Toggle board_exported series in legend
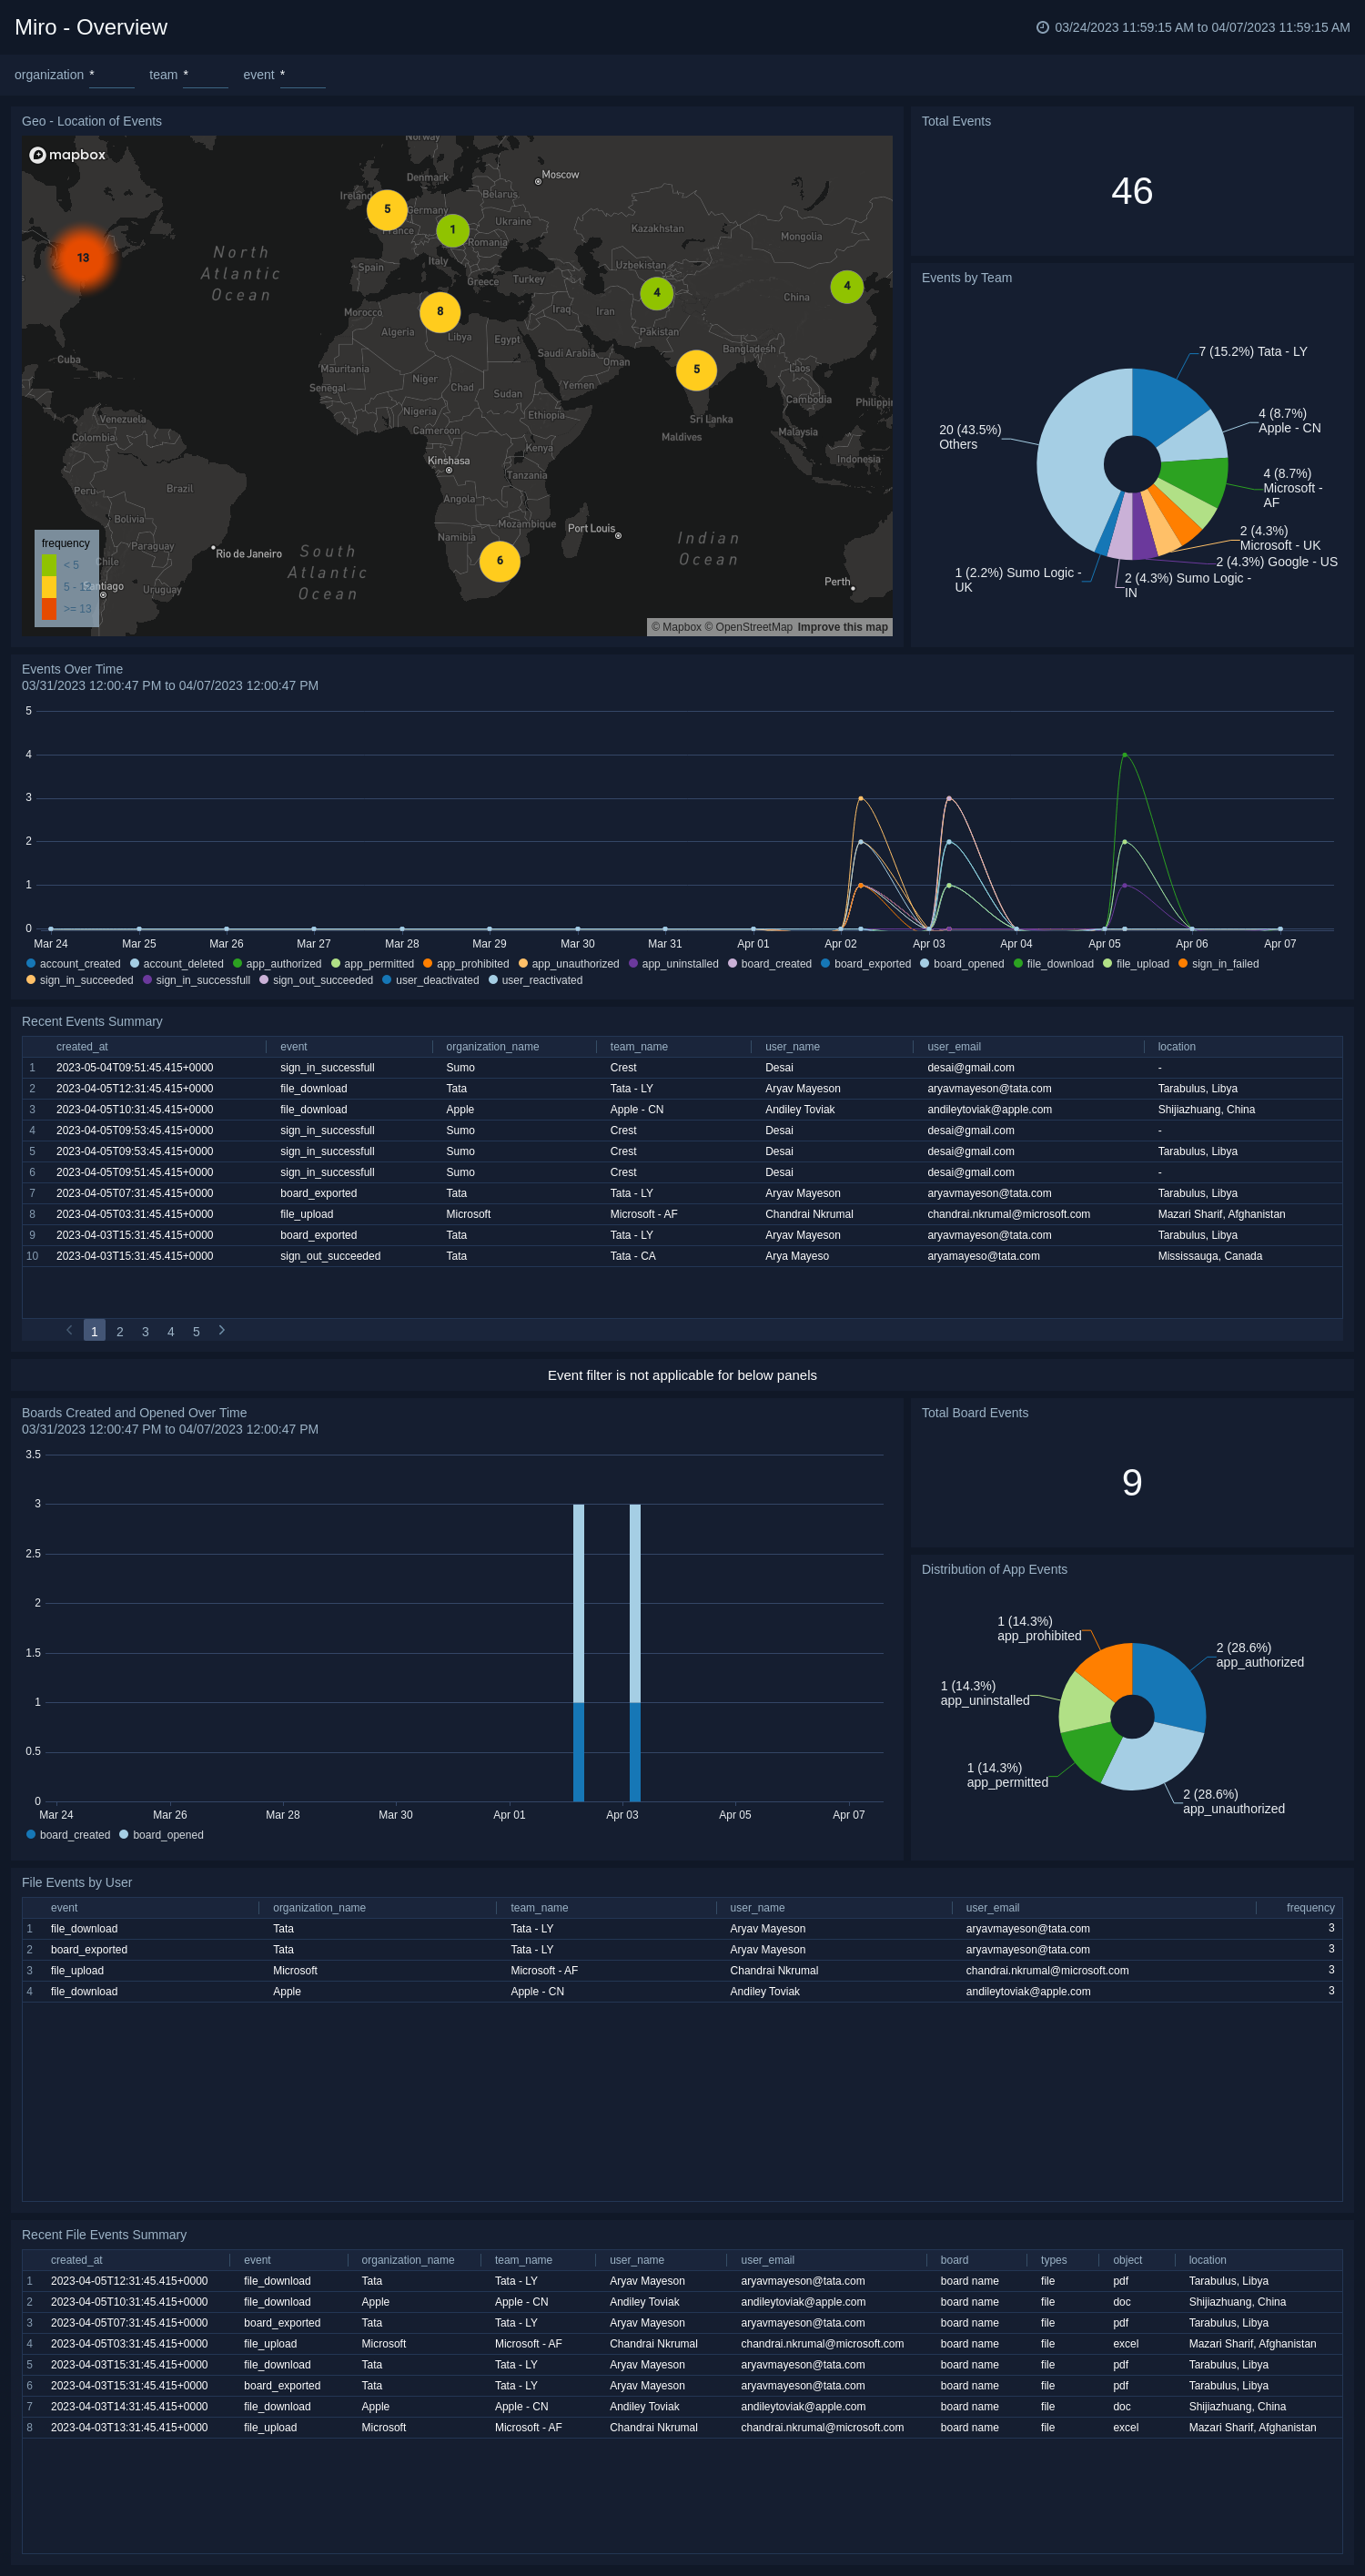 click(866, 964)
